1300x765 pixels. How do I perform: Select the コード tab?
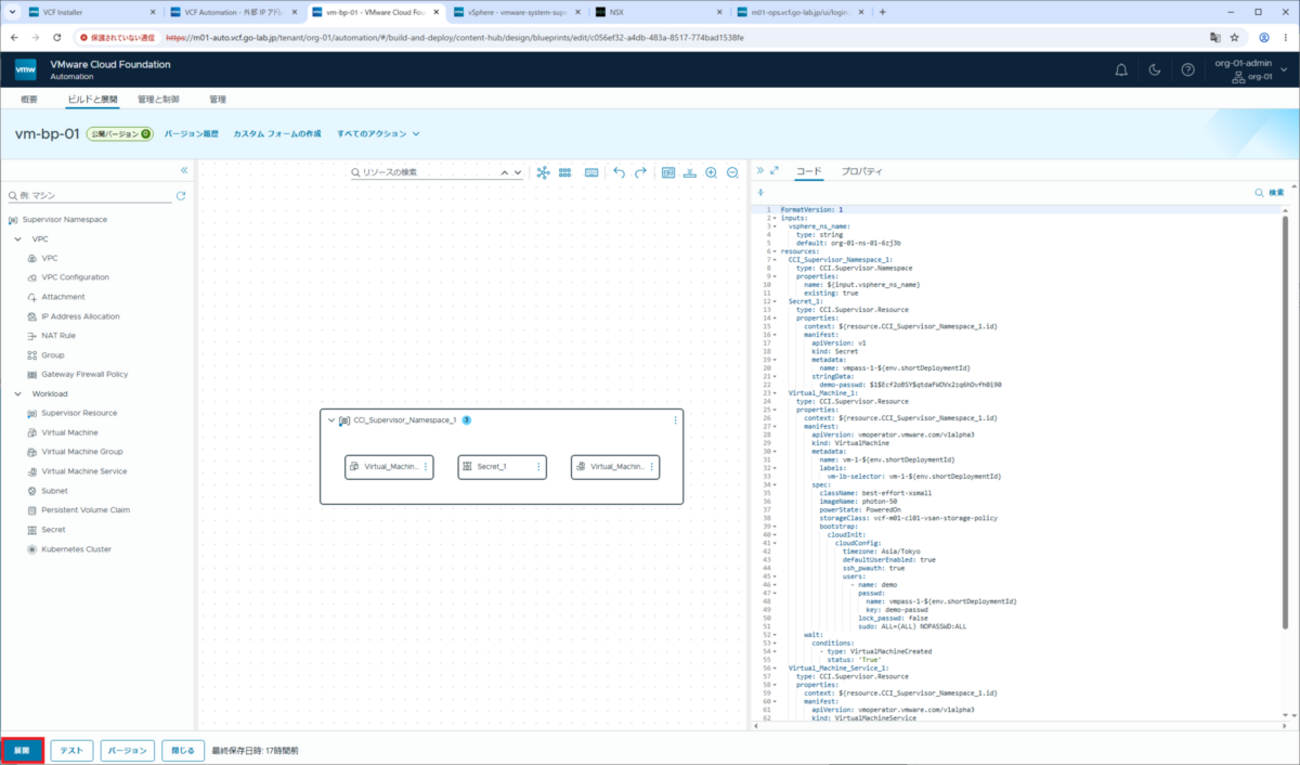(808, 171)
